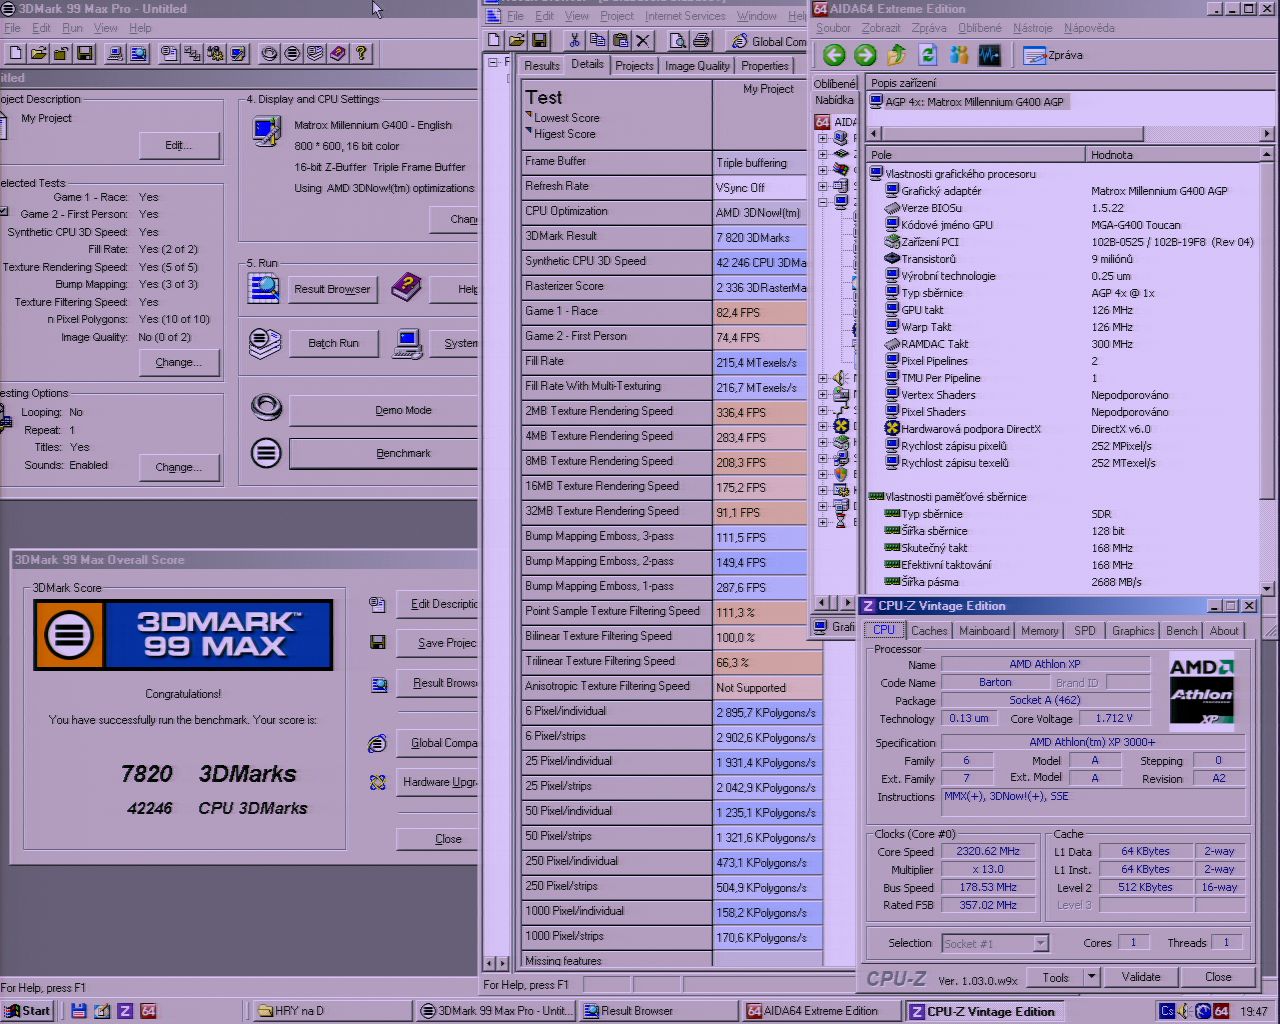Viewport: 1280px width, 1024px height.
Task: Click New project icon in 3DMark toolbar
Action: click(15, 53)
